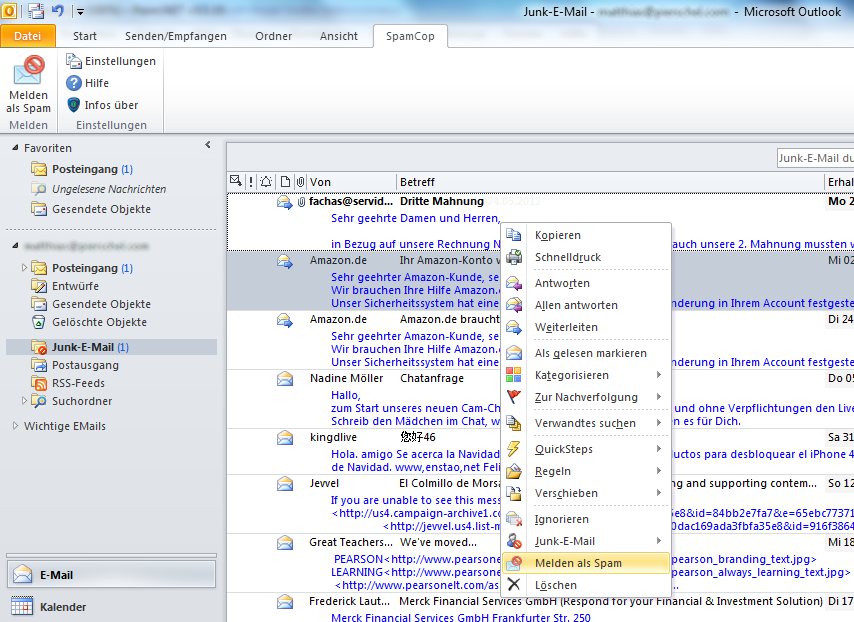Screen dimensions: 854x622
Task: Open Infos über SpamCop
Action: click(102, 105)
